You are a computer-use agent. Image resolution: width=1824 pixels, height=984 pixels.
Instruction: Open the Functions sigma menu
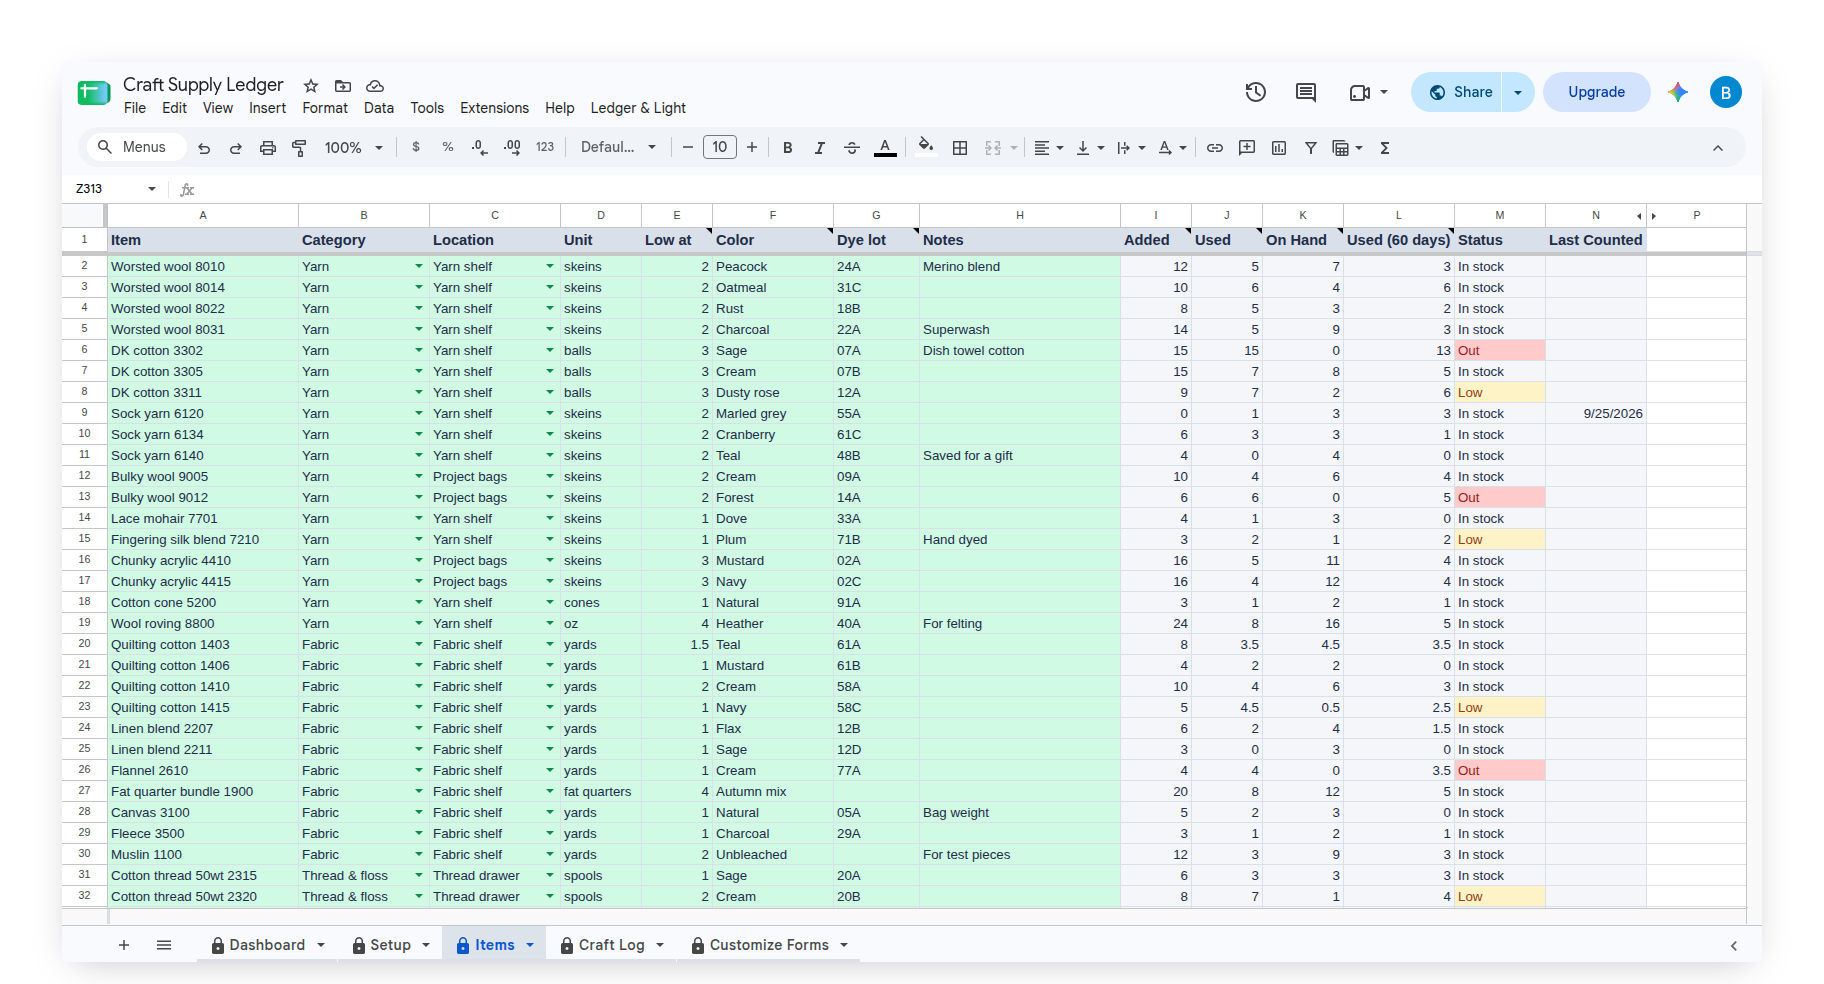1385,148
